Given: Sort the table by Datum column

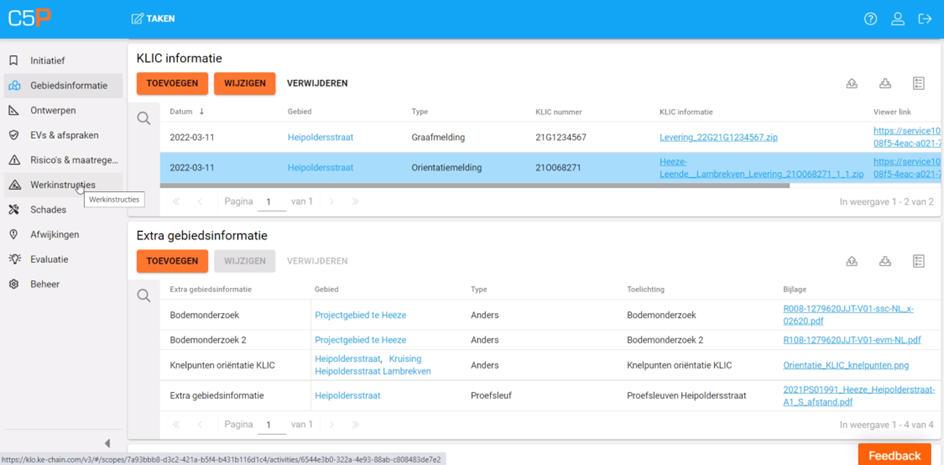Looking at the screenshot, I should click(181, 112).
